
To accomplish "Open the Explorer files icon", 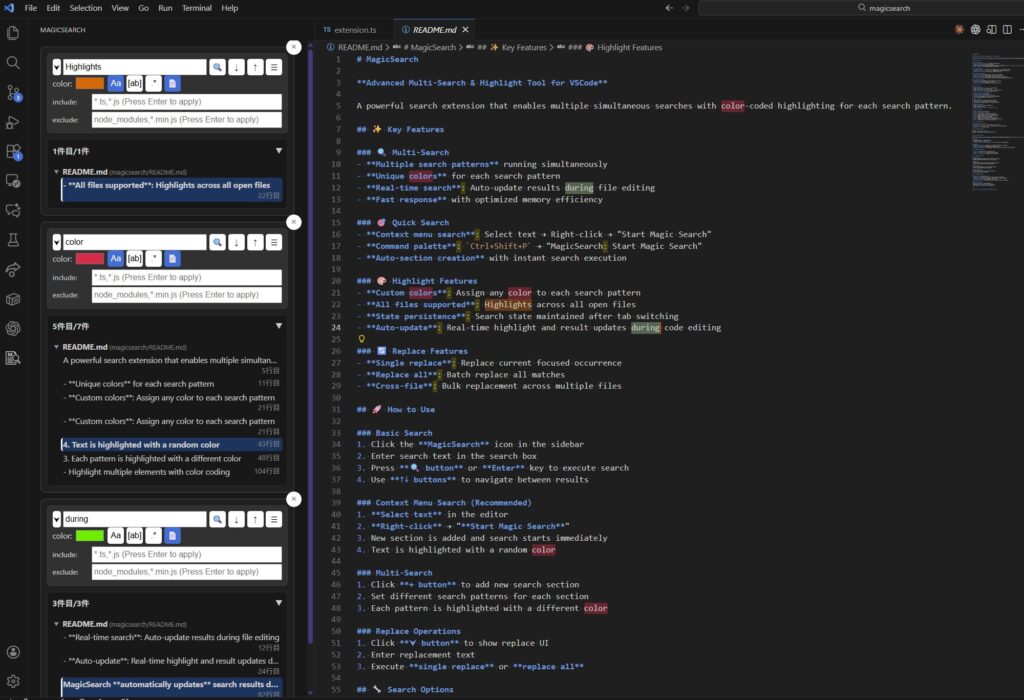I will click(14, 32).
